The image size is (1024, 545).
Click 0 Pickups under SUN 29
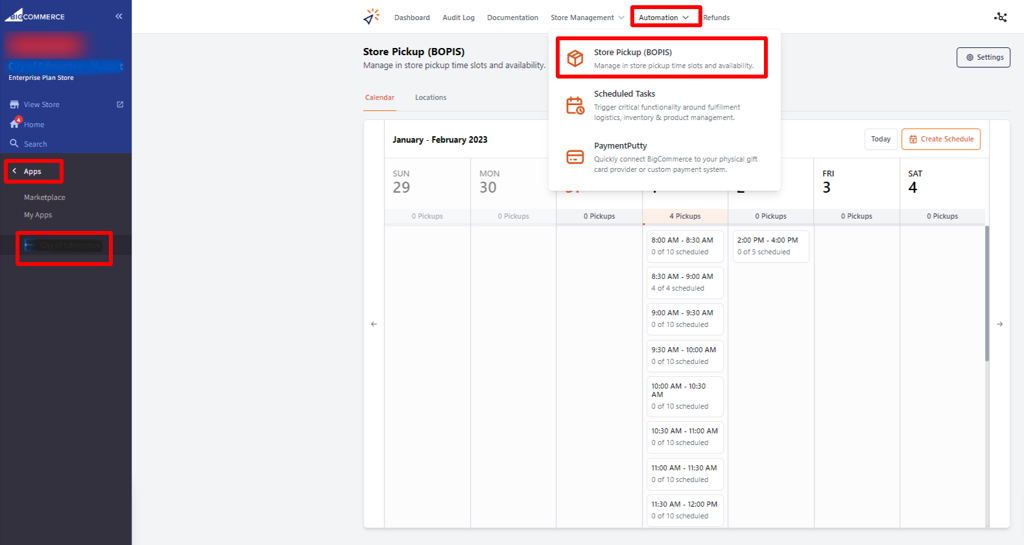427,216
